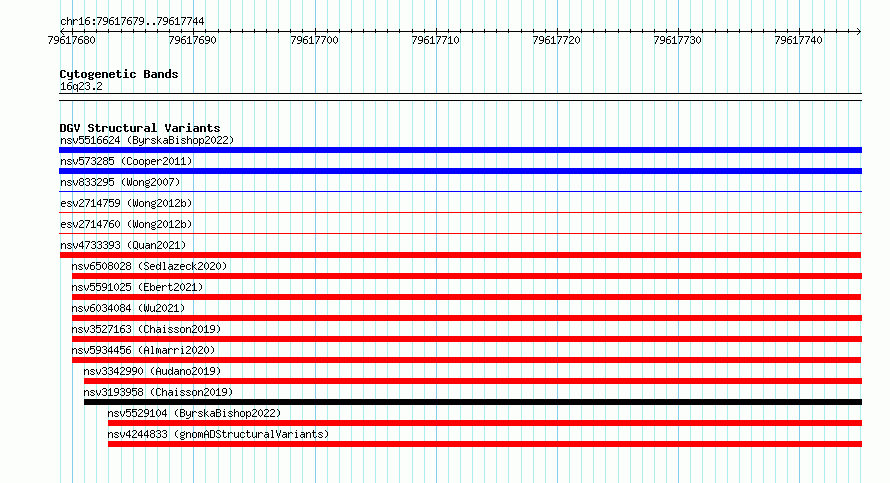Click nsv4733393 (Quan2021) label
The height and width of the screenshot is (483, 890).
click(x=123, y=245)
